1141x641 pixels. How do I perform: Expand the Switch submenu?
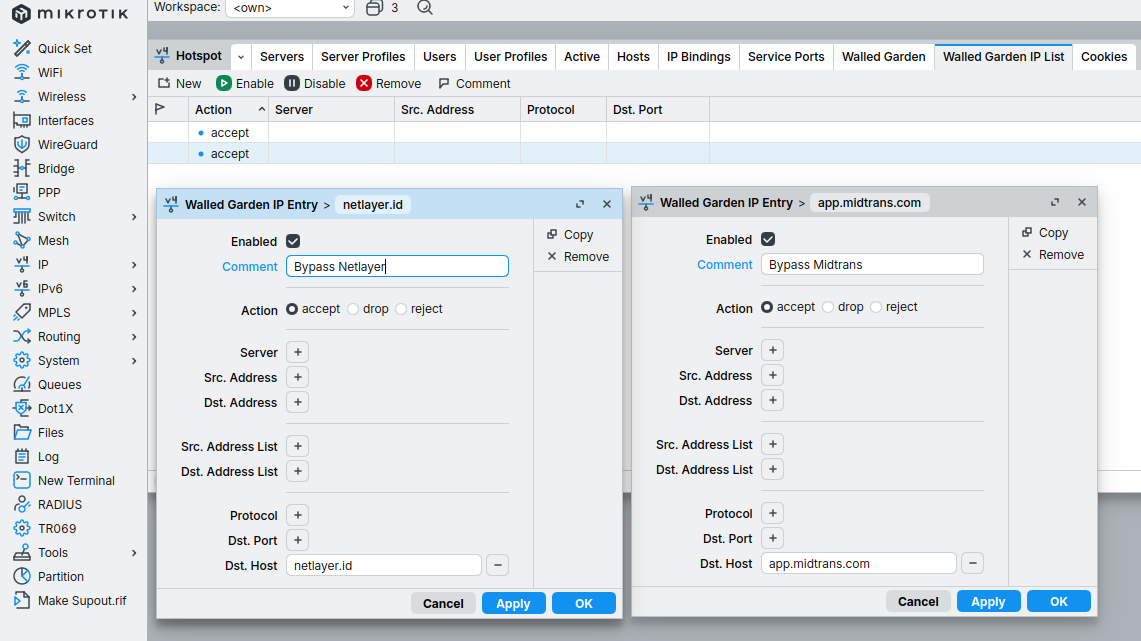pos(134,217)
